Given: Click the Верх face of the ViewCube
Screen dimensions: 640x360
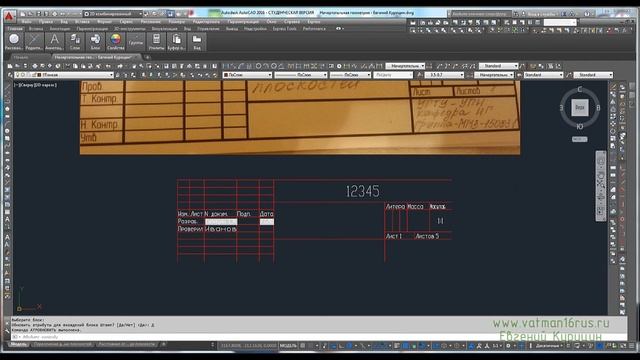Looking at the screenshot, I should click(x=580, y=108).
